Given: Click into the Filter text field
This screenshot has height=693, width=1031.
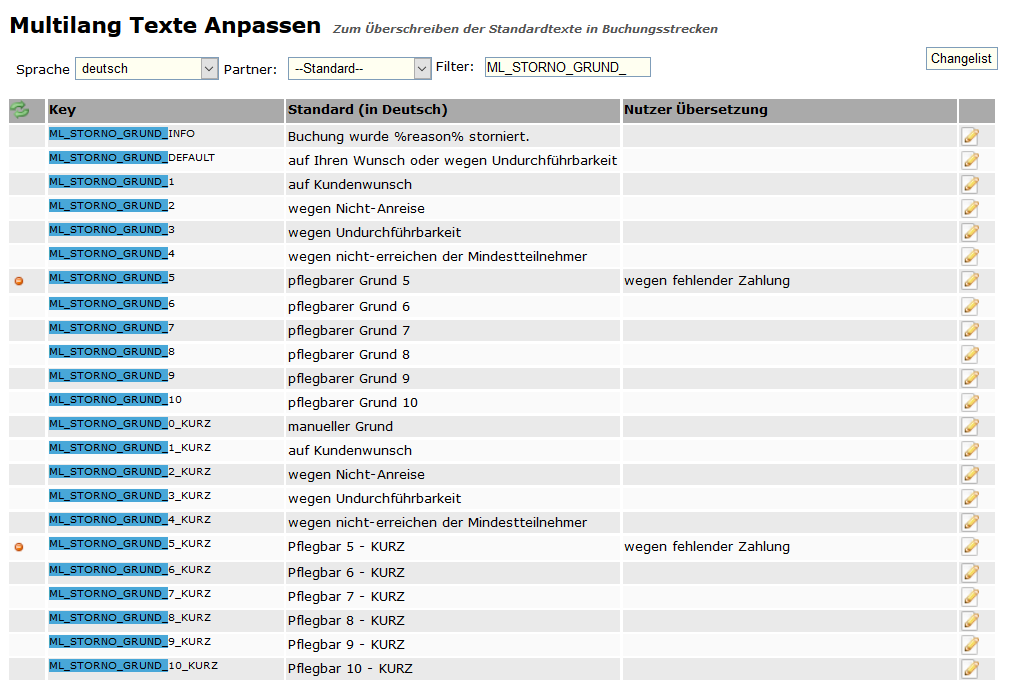Looking at the screenshot, I should coord(567,67).
